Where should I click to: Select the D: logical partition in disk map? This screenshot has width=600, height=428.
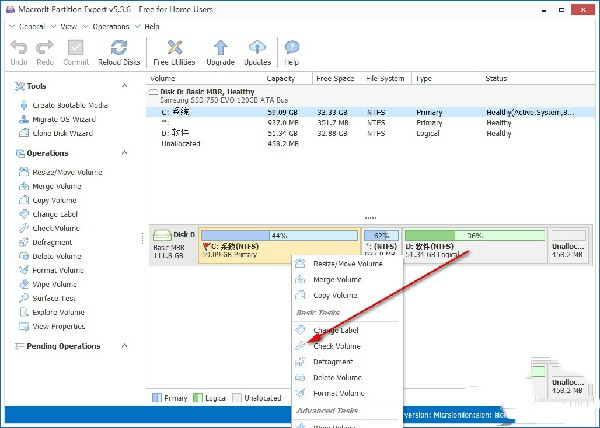(x=474, y=246)
